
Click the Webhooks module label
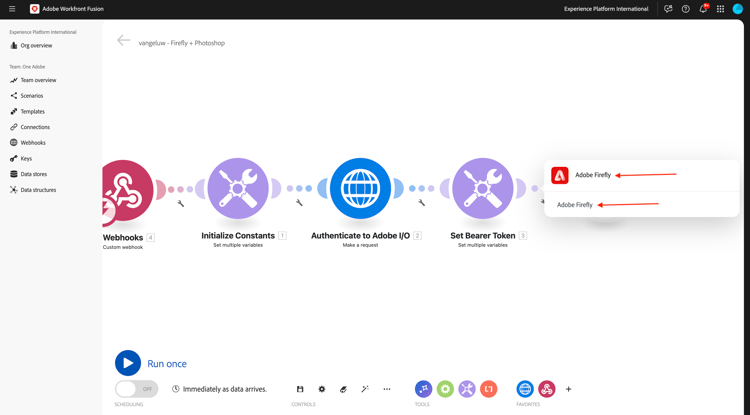pyautogui.click(x=123, y=238)
